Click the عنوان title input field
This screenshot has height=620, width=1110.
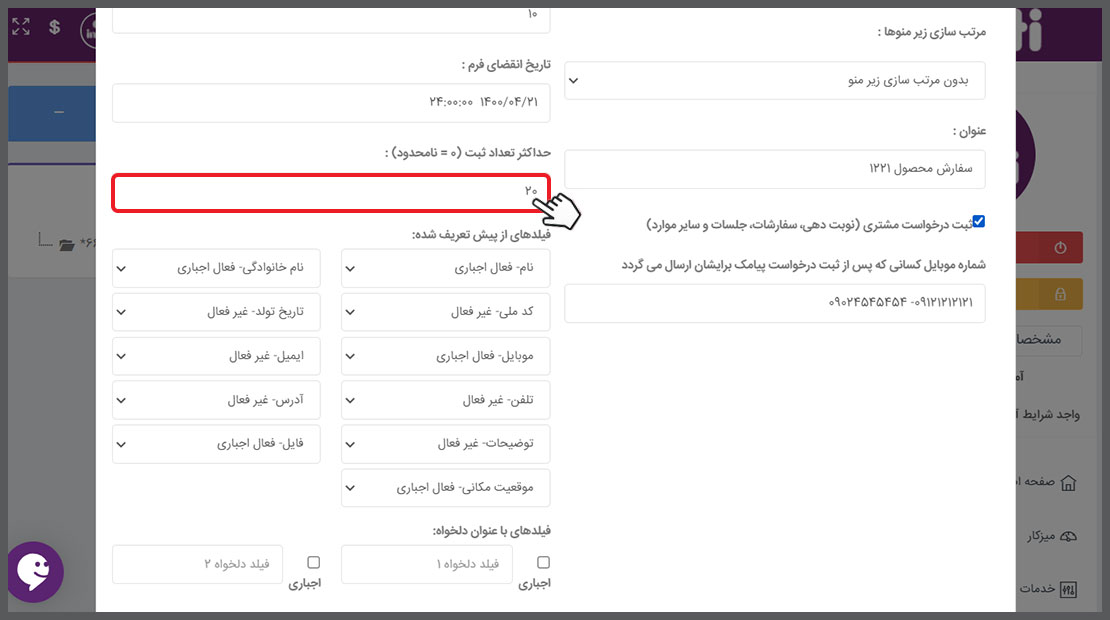click(x=774, y=169)
